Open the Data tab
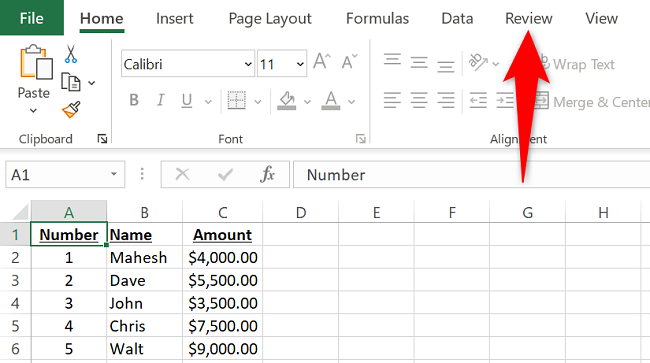 tap(457, 18)
